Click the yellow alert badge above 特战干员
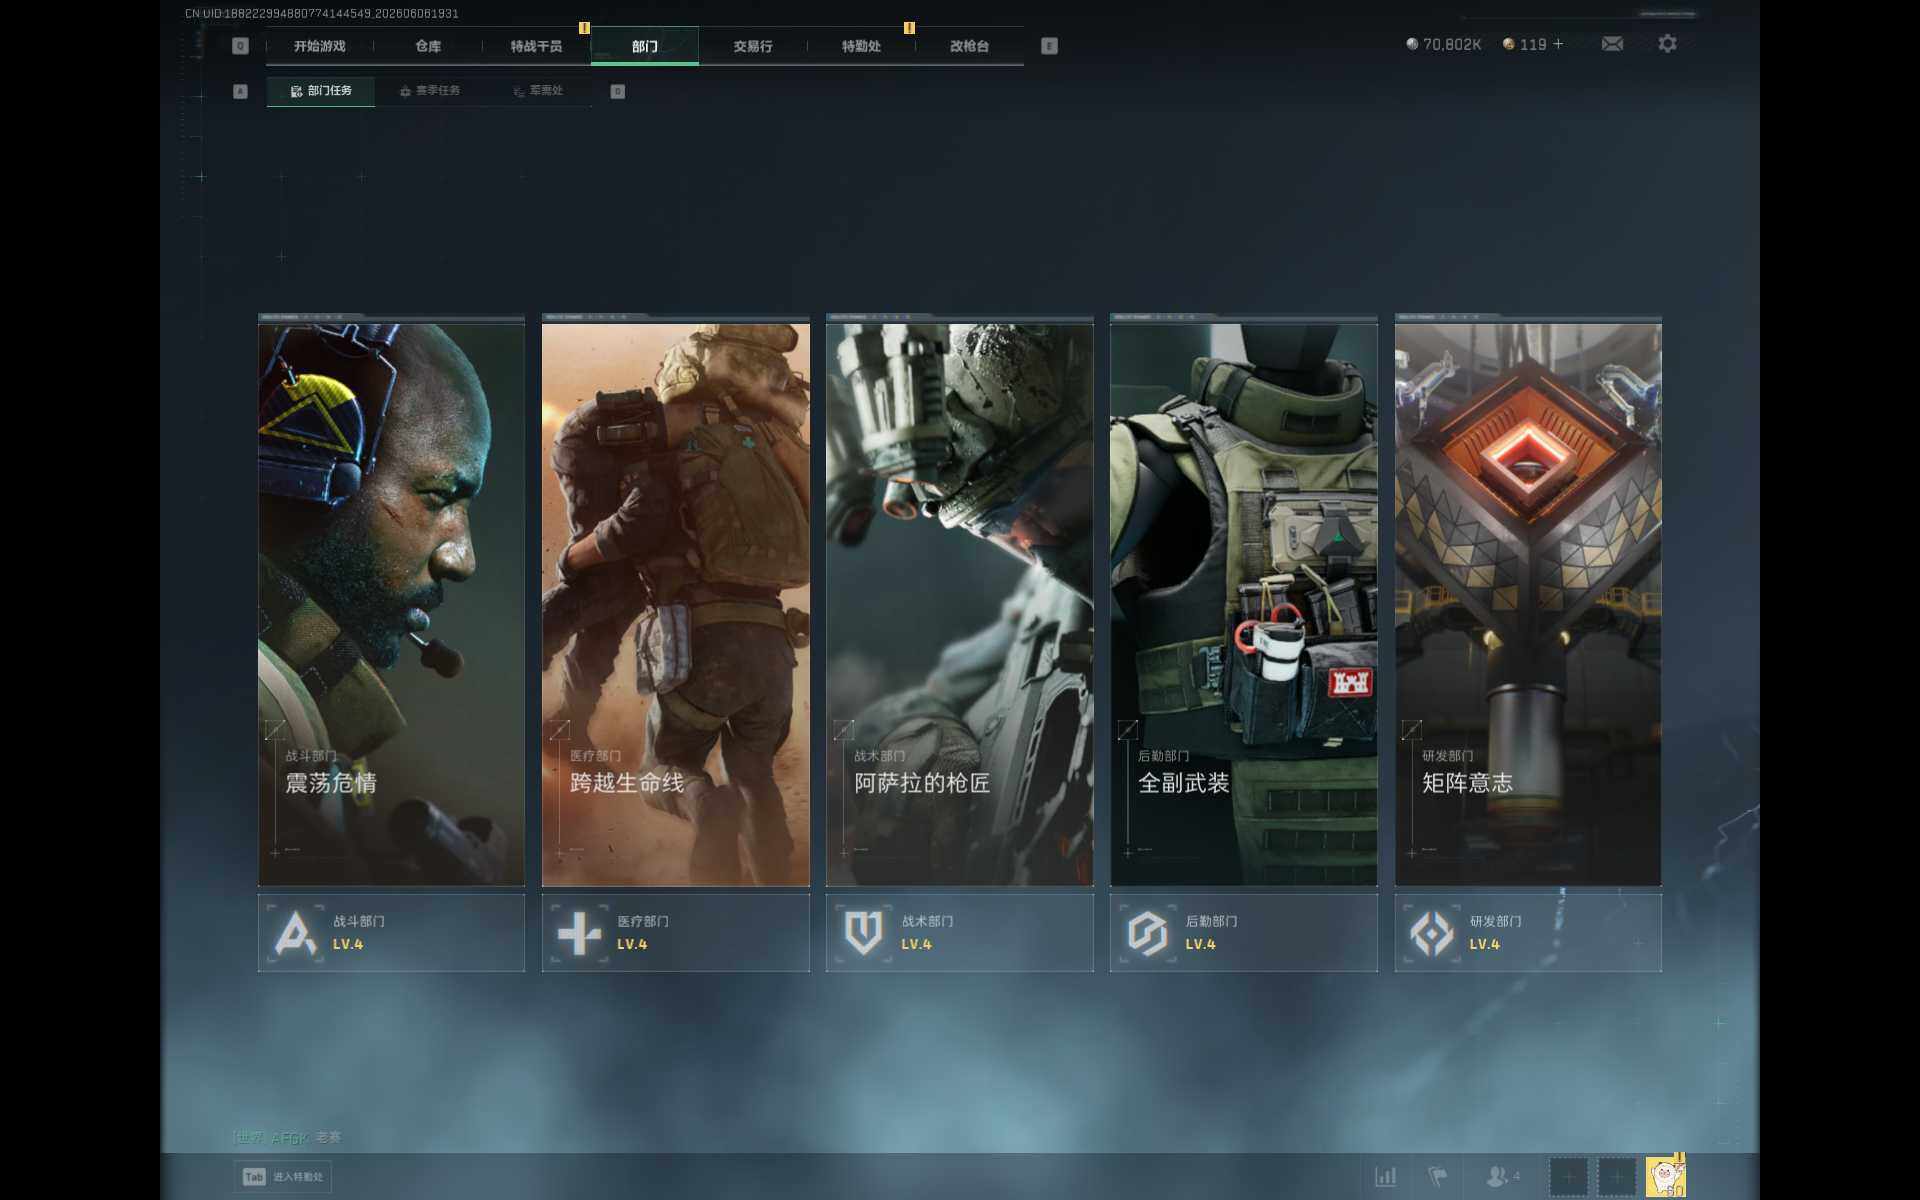The image size is (1920, 1200). 584,28
